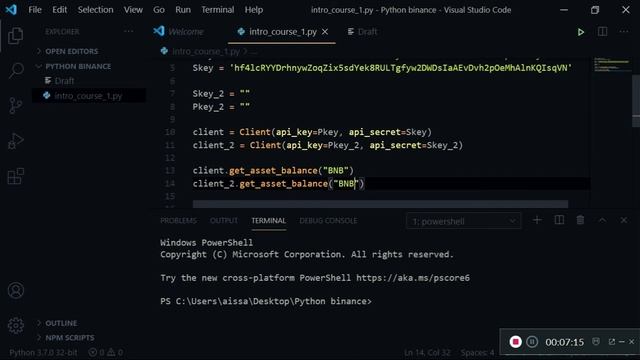Screen dimensions: 640x360
Task: Select Python 3.7.0 32-bit interpreter
Action: point(43,352)
